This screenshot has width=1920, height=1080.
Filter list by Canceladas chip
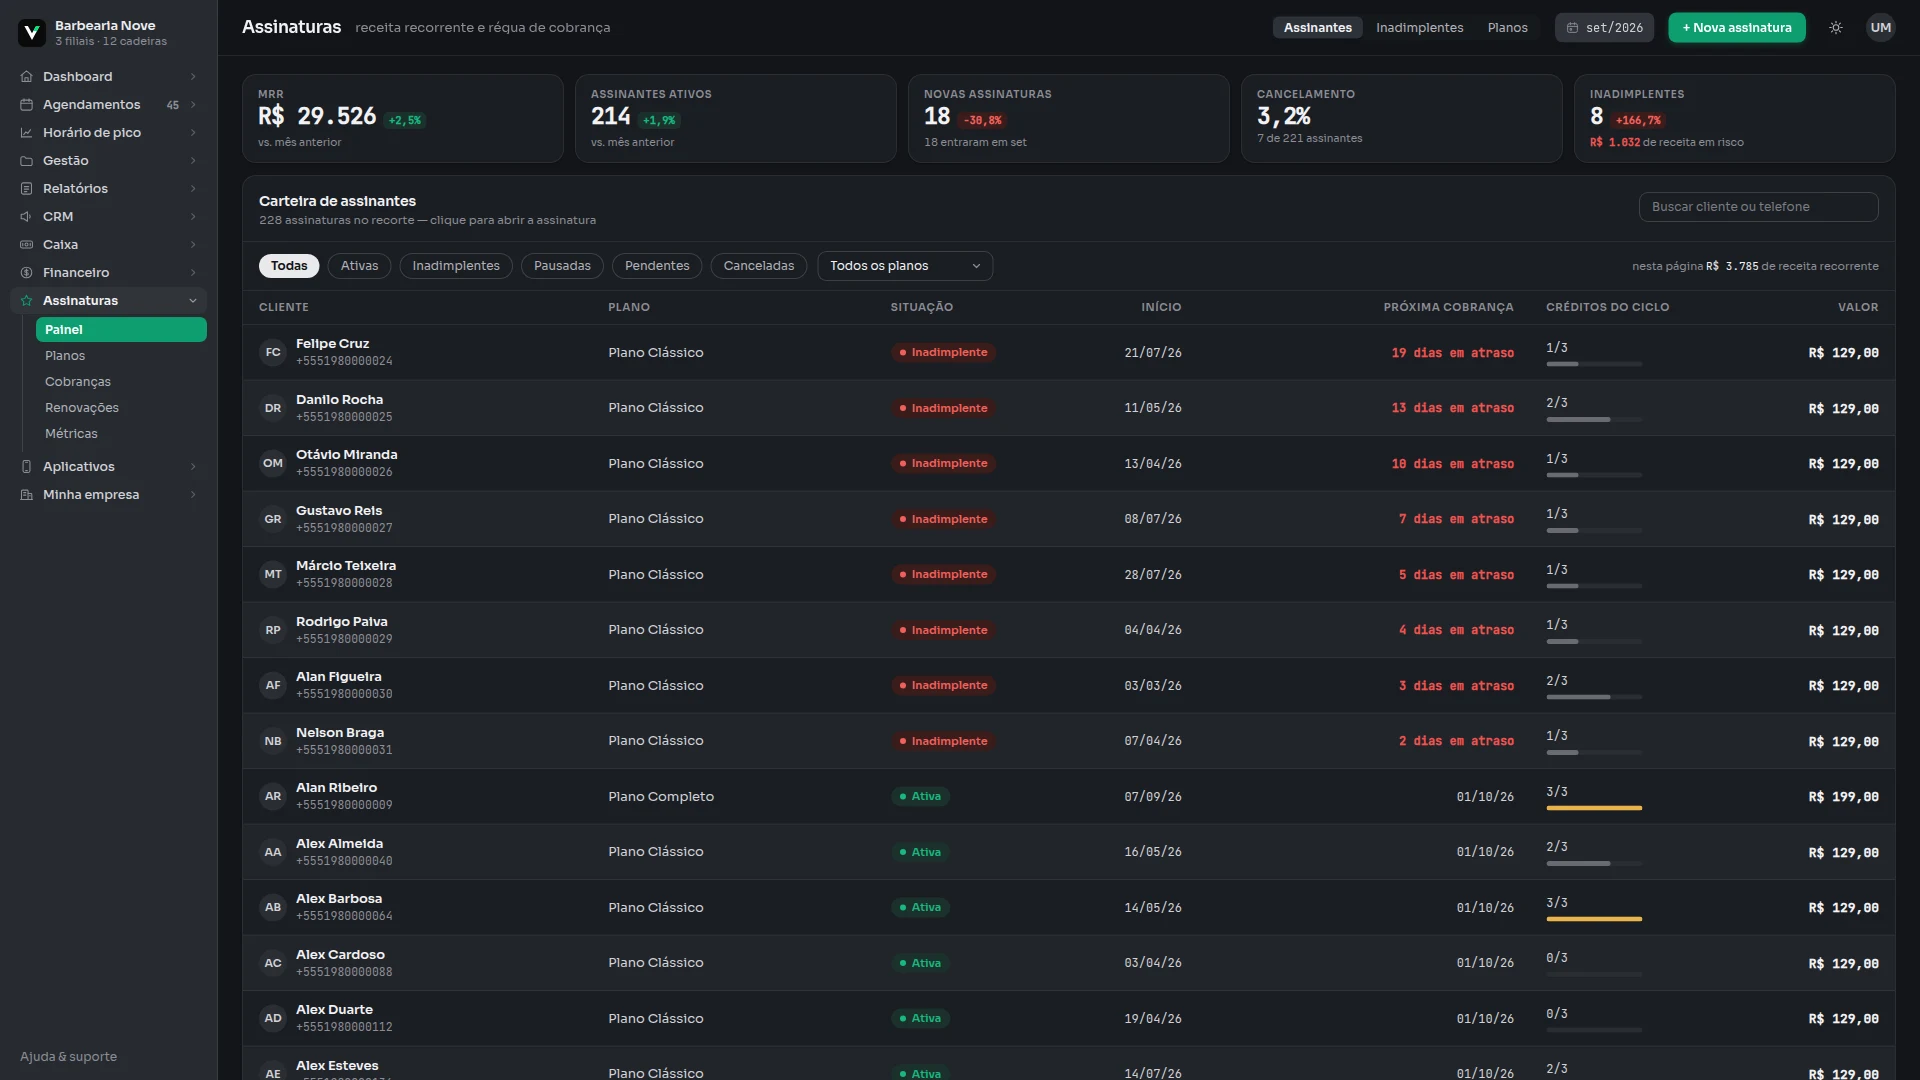(759, 266)
